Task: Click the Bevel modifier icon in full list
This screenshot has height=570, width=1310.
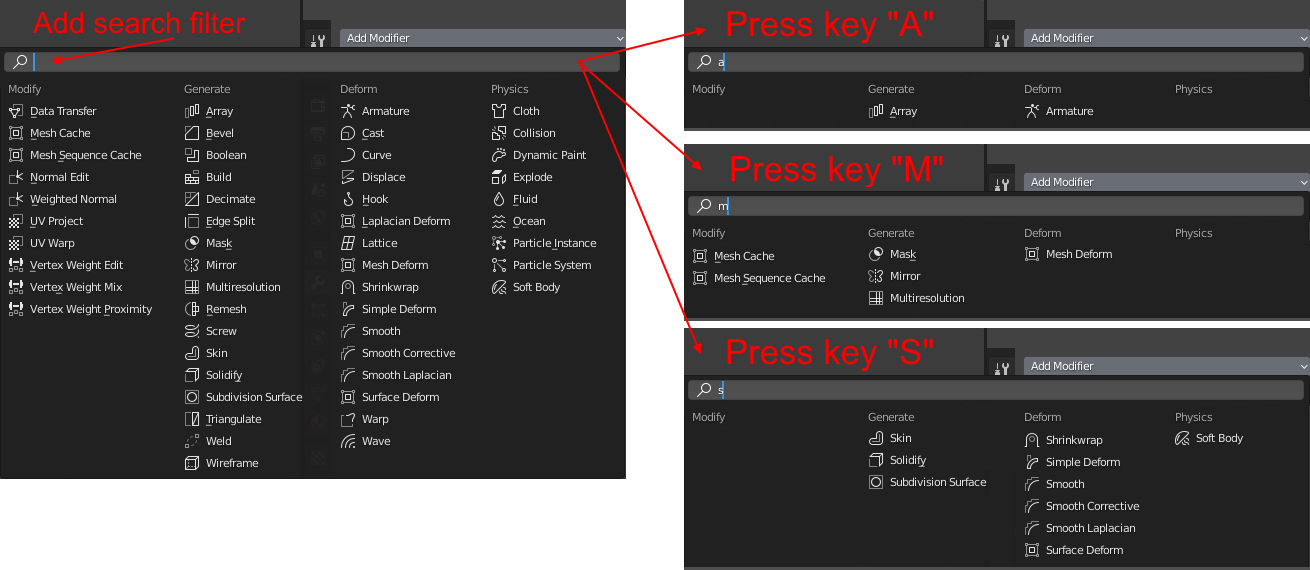Action: click(x=193, y=133)
